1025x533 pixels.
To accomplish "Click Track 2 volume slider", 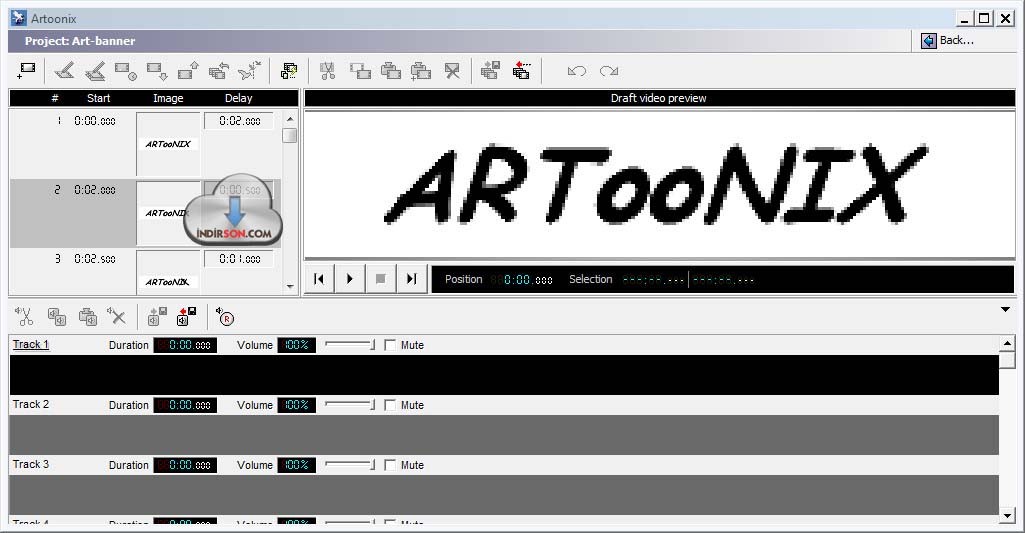I will (350, 405).
